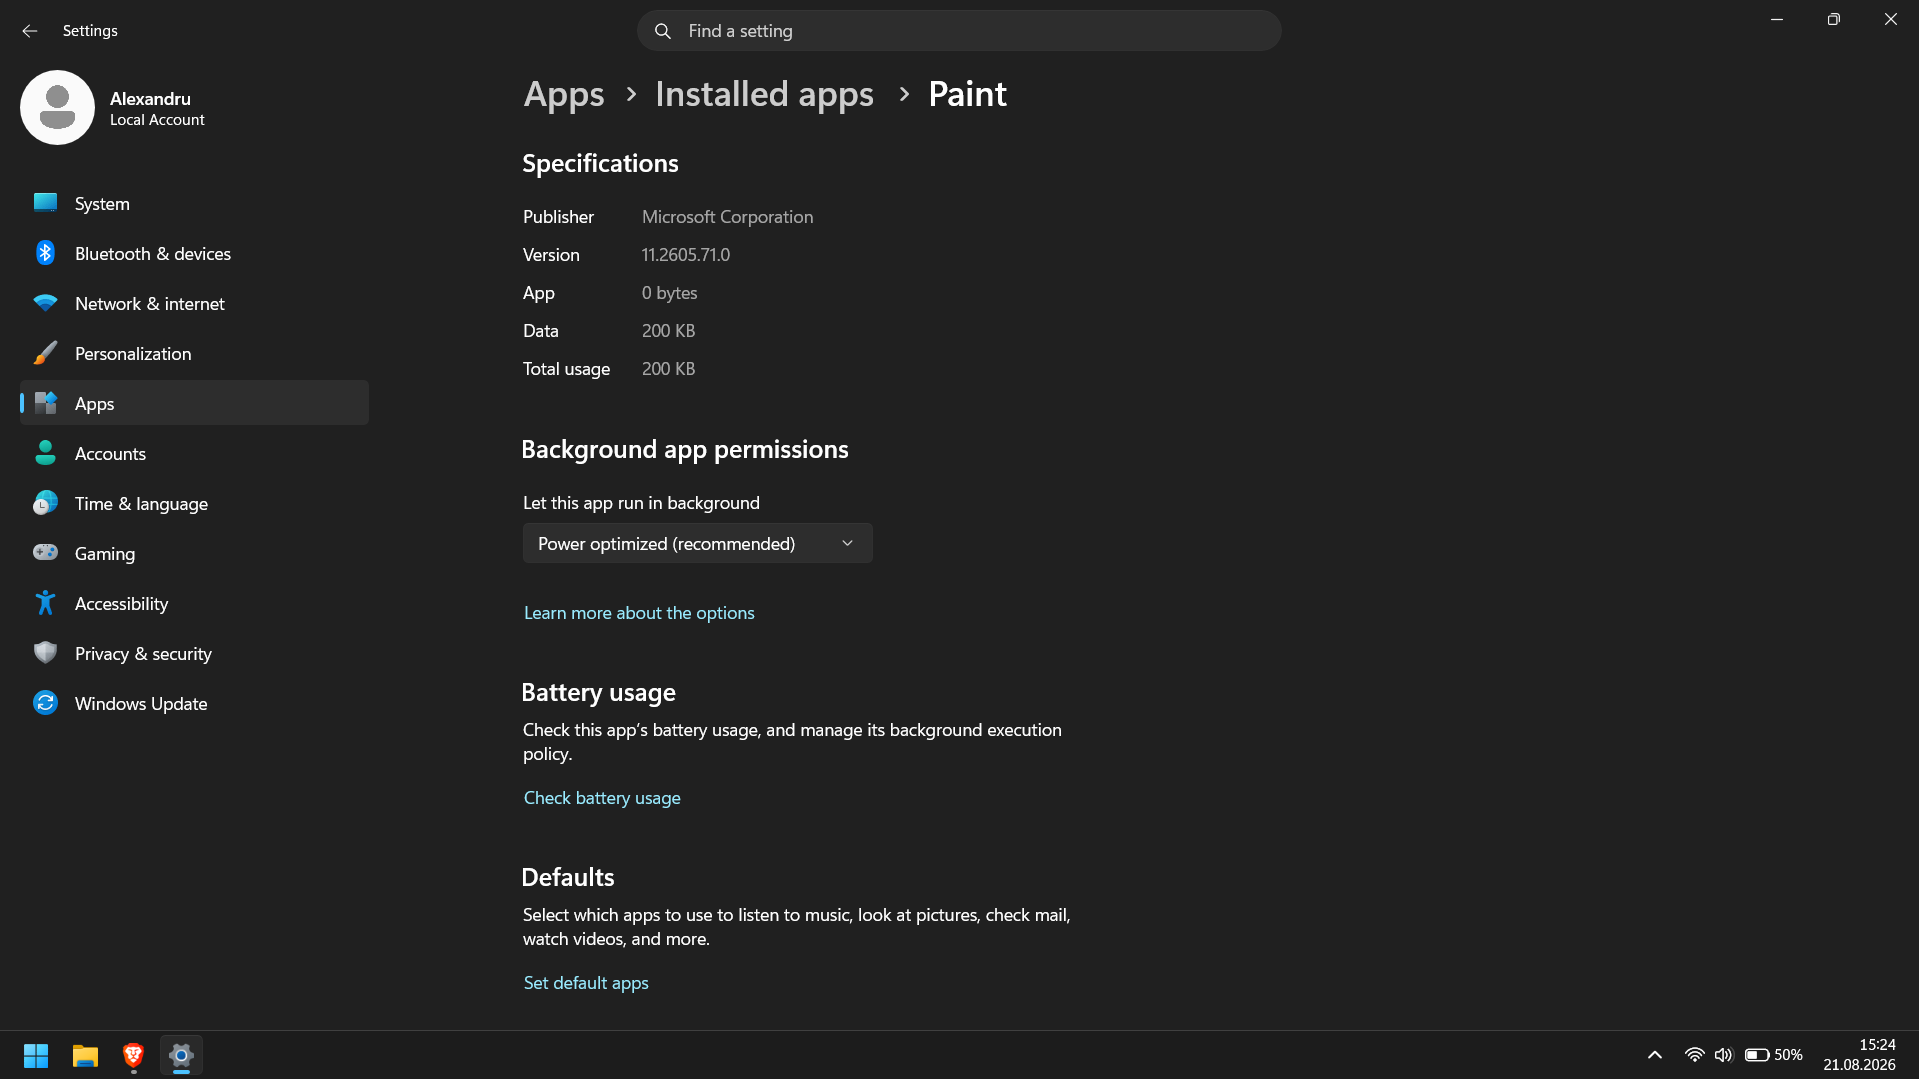Click the Defaults heading
This screenshot has height=1079, width=1919.
568,877
